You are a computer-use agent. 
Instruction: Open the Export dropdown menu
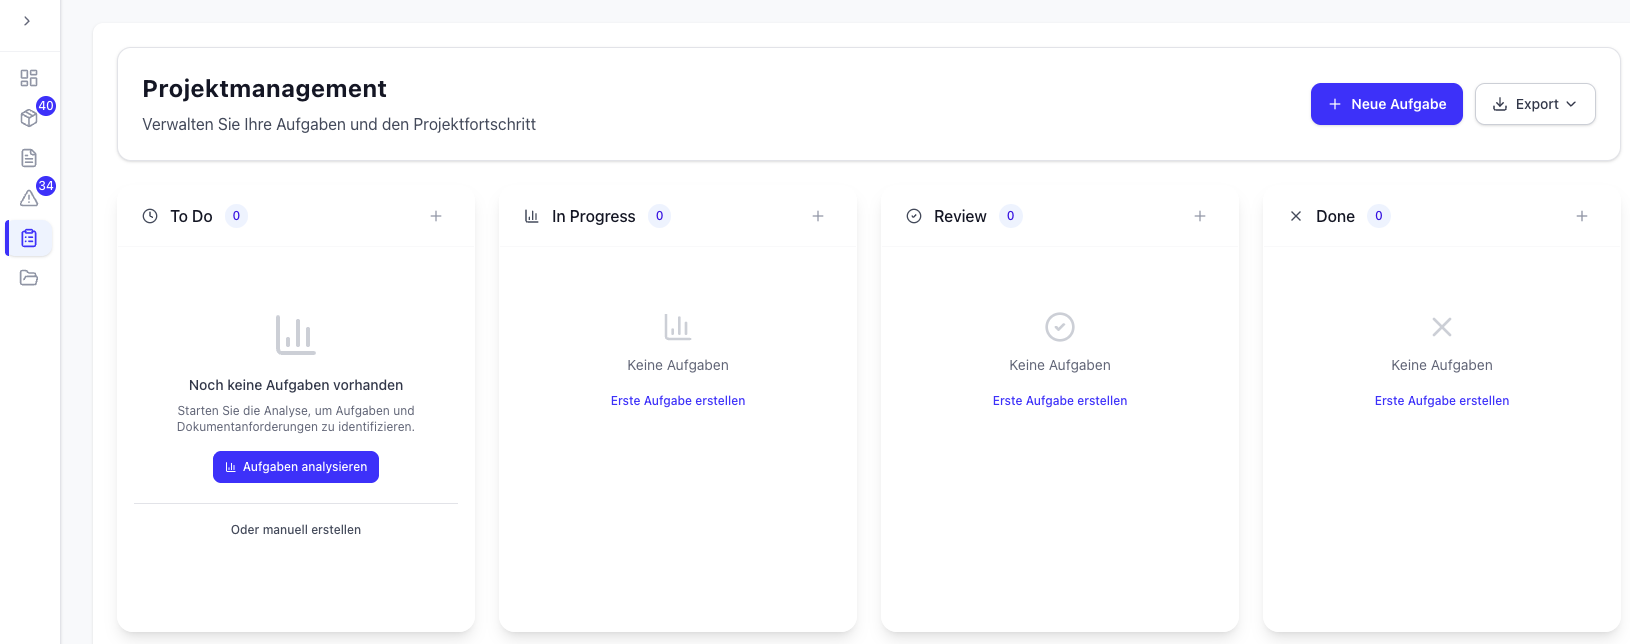tap(1535, 104)
